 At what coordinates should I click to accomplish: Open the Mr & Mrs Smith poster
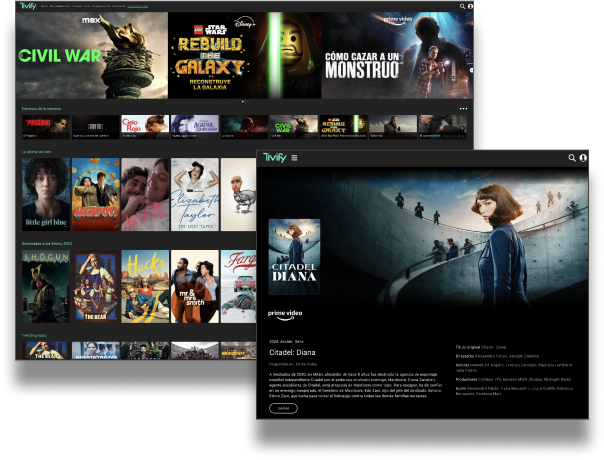[x=195, y=287]
